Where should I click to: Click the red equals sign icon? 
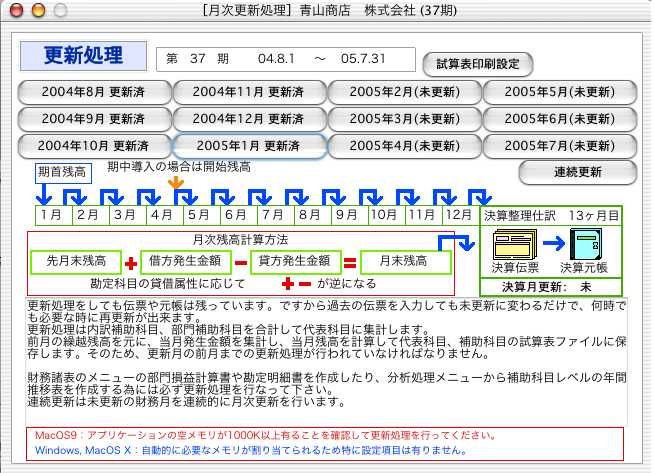[x=350, y=264]
